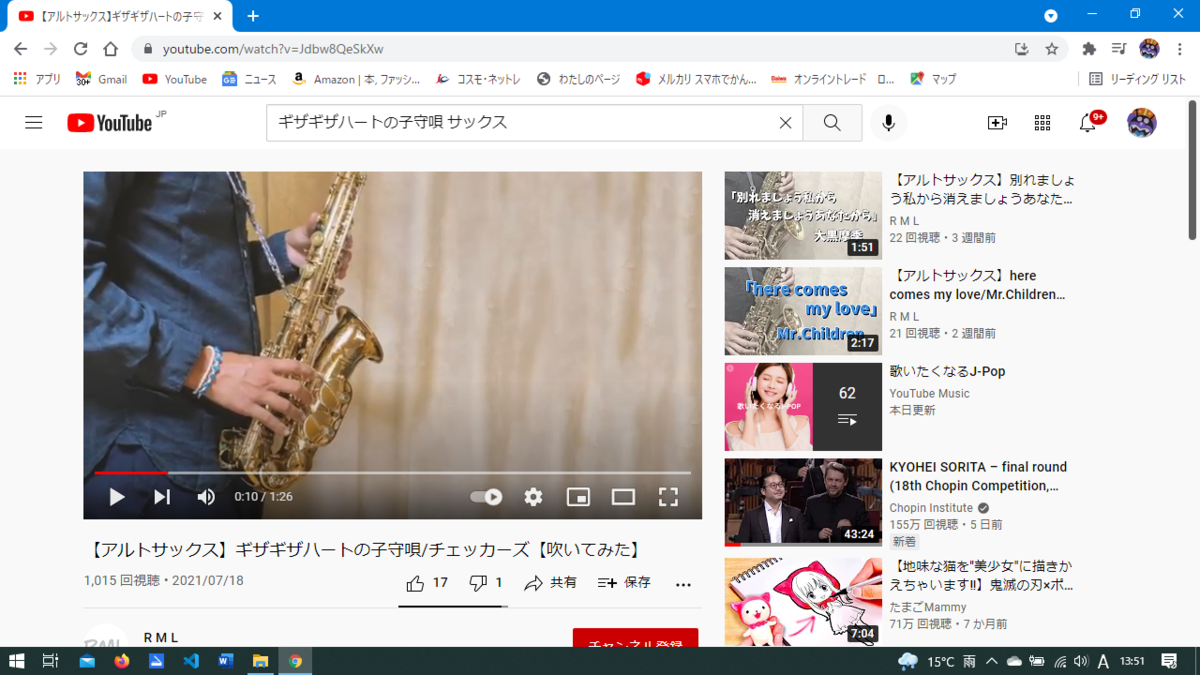Open the YouTube apps grid icon
The height and width of the screenshot is (675, 1200).
pyautogui.click(x=1042, y=122)
